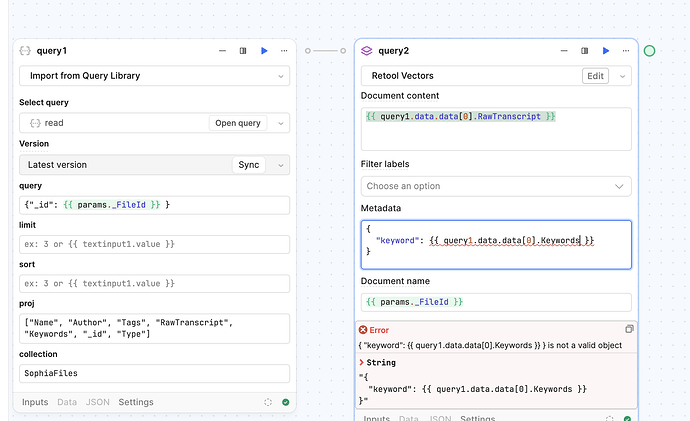This screenshot has width=690, height=421.
Task: Click the query2 vector layers icon
Action: (x=367, y=51)
